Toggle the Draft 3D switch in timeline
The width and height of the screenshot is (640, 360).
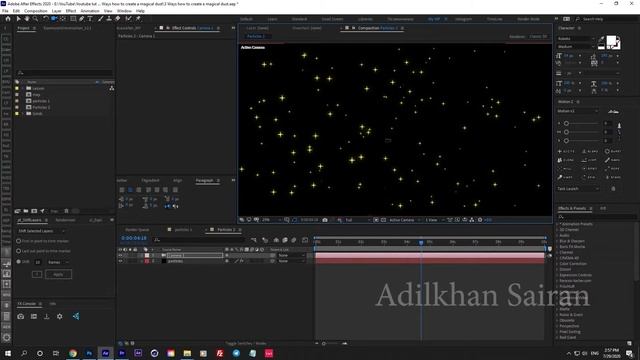(265, 240)
